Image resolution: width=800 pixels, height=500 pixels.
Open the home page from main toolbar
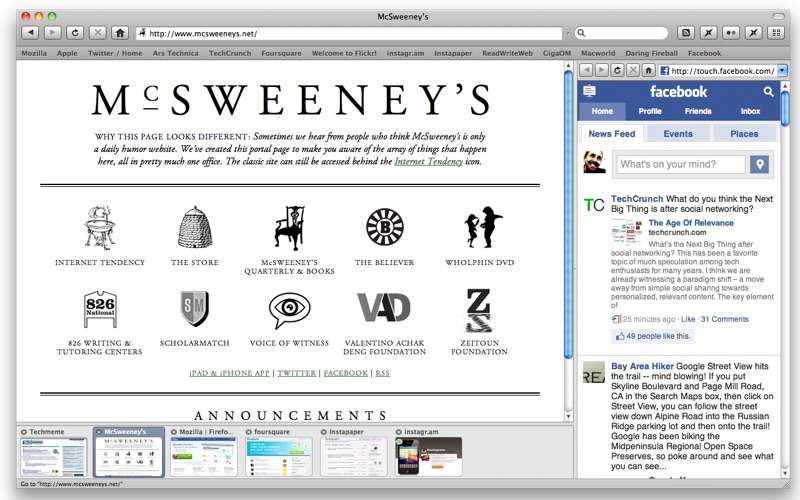click(120, 33)
